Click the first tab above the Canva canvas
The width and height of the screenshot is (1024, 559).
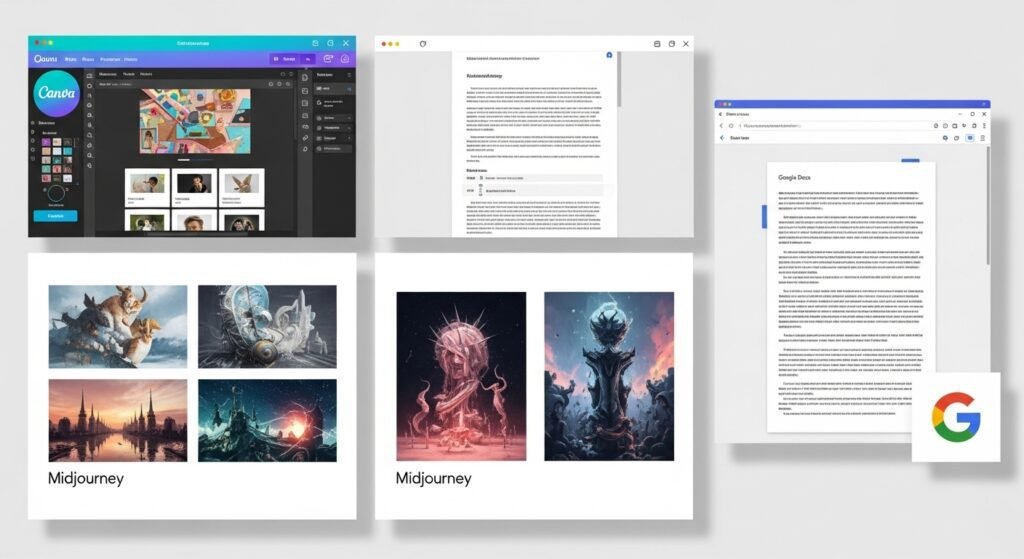click(108, 74)
